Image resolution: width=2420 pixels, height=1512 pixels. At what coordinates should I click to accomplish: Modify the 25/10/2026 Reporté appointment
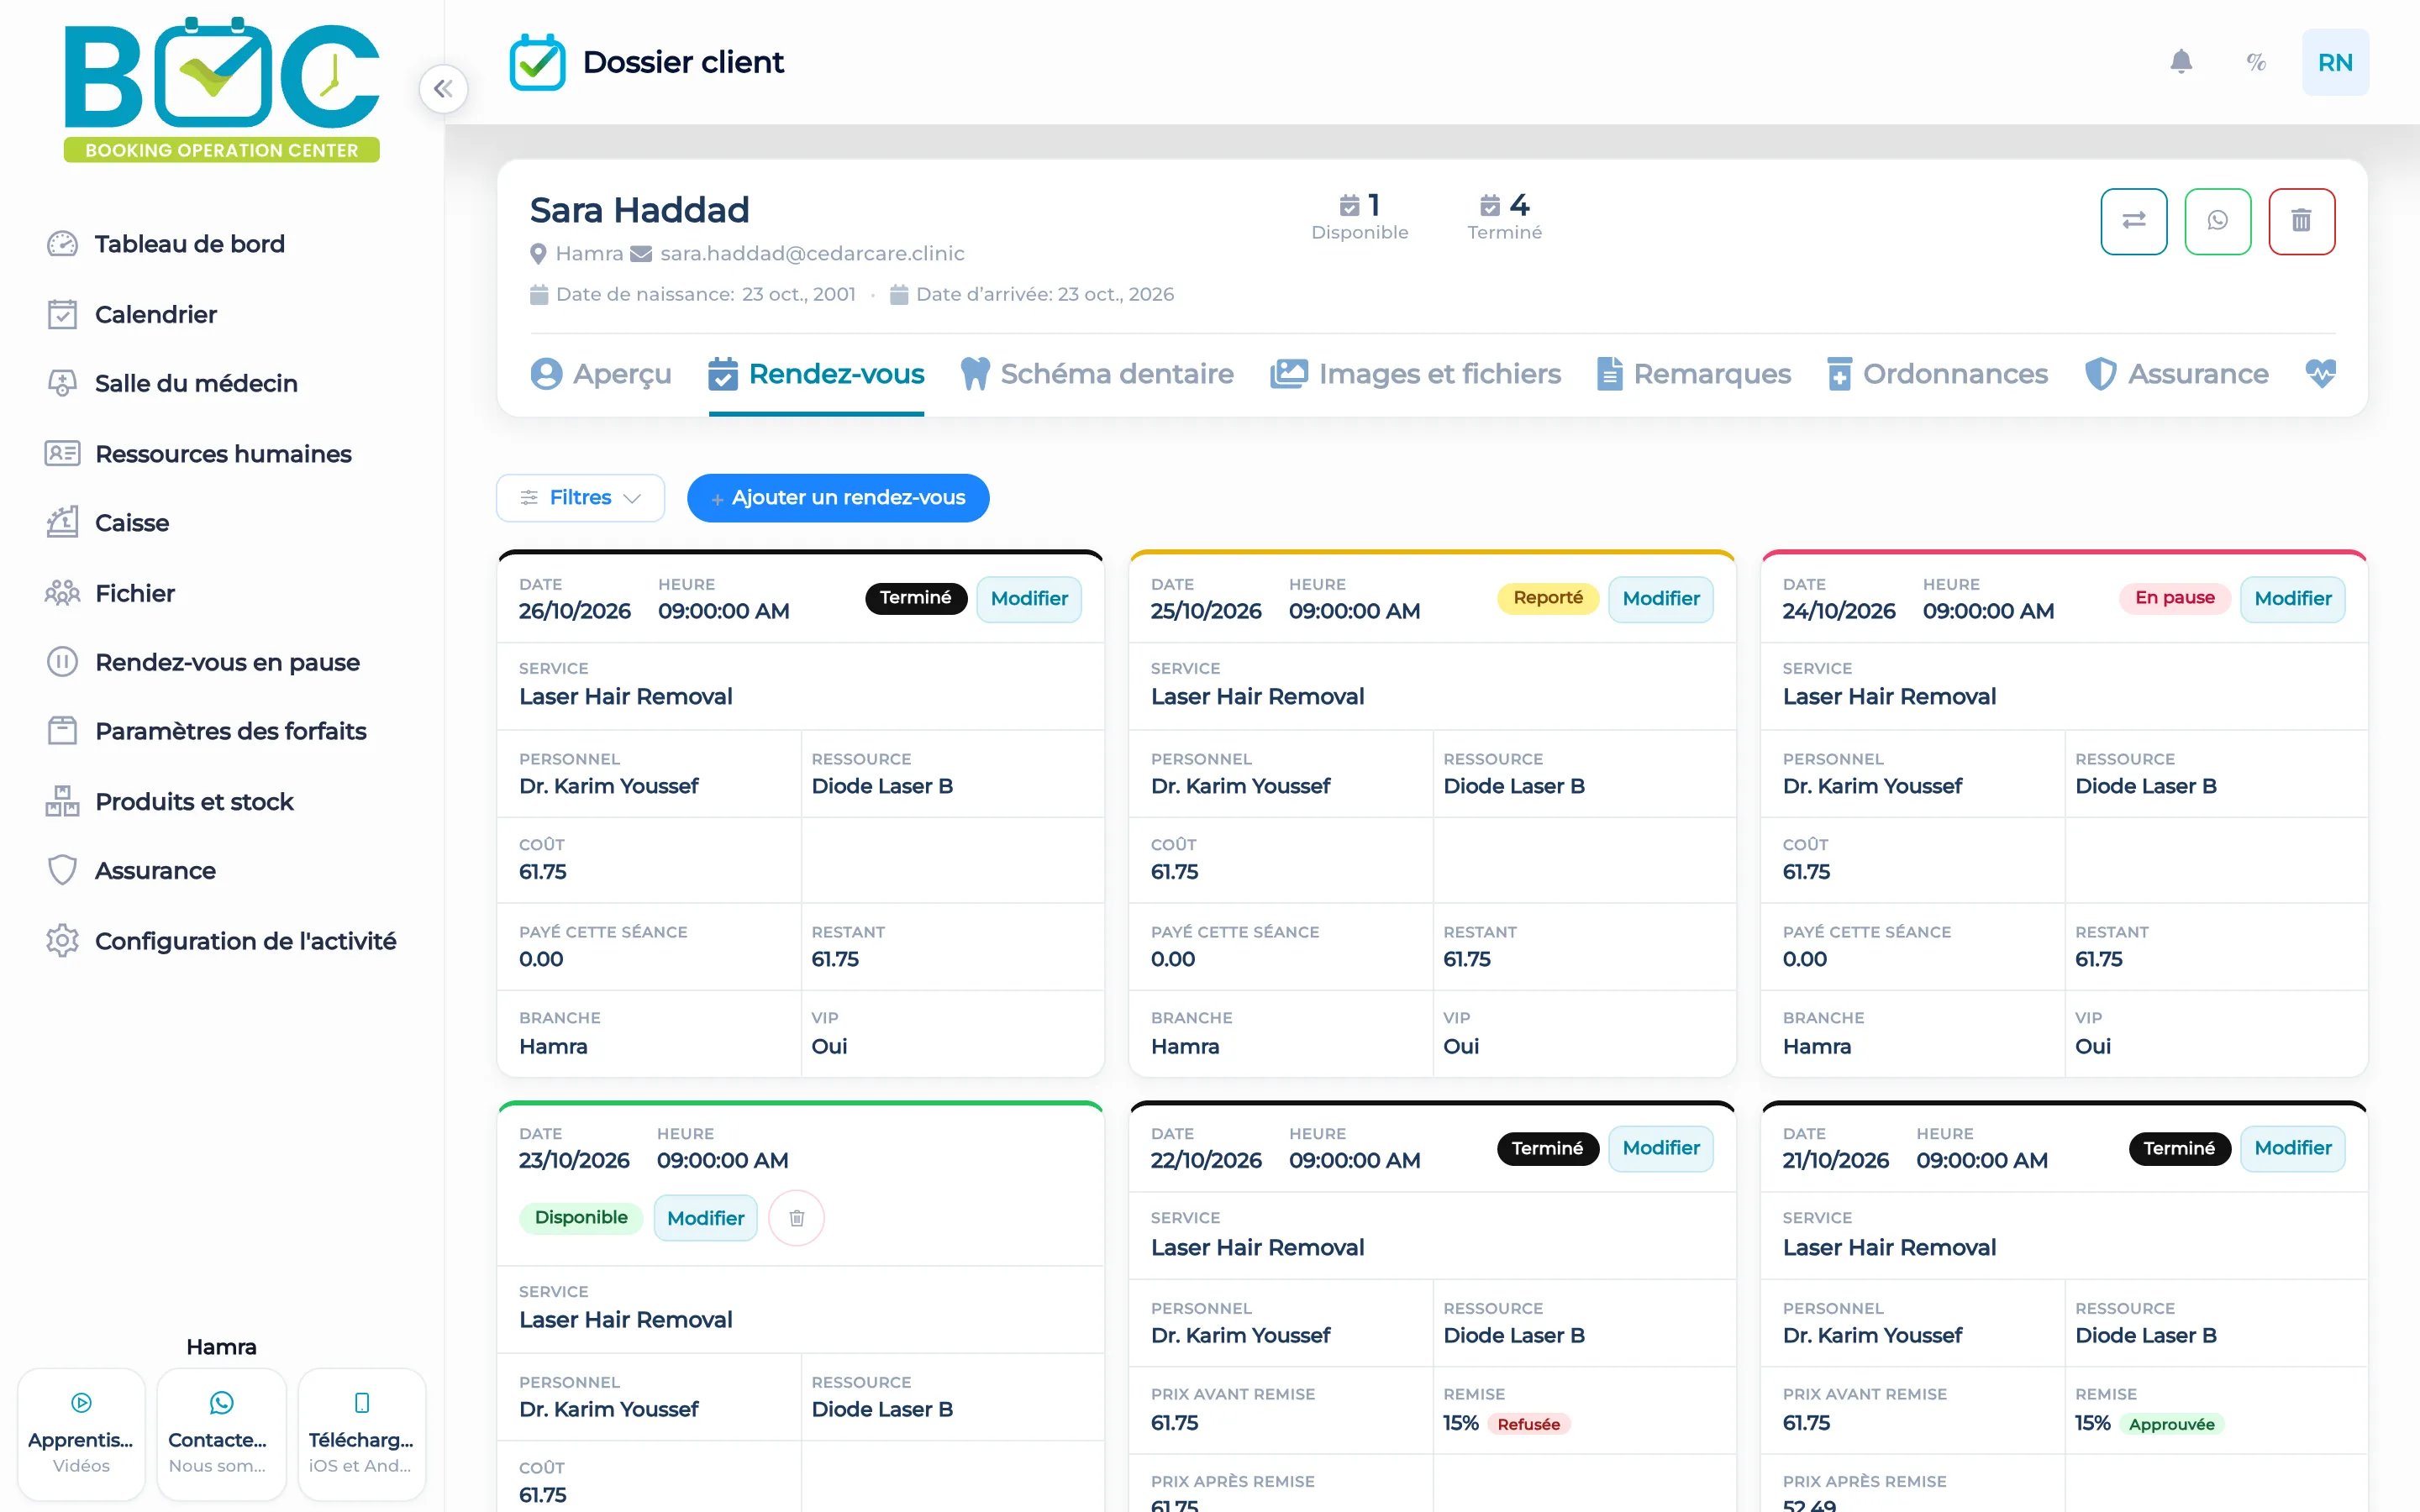[x=1660, y=599]
